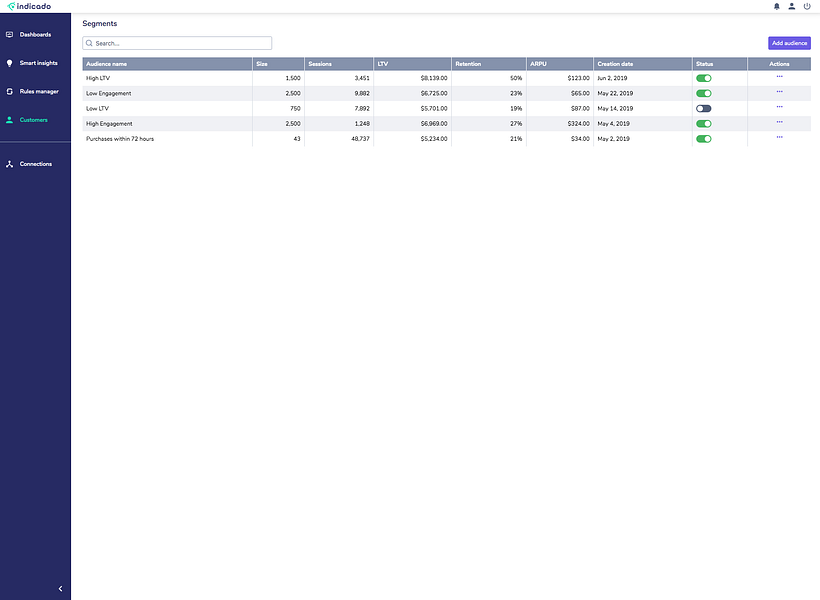The width and height of the screenshot is (820, 600).
Task: Toggle Low Engagement segment status
Action: point(703,94)
